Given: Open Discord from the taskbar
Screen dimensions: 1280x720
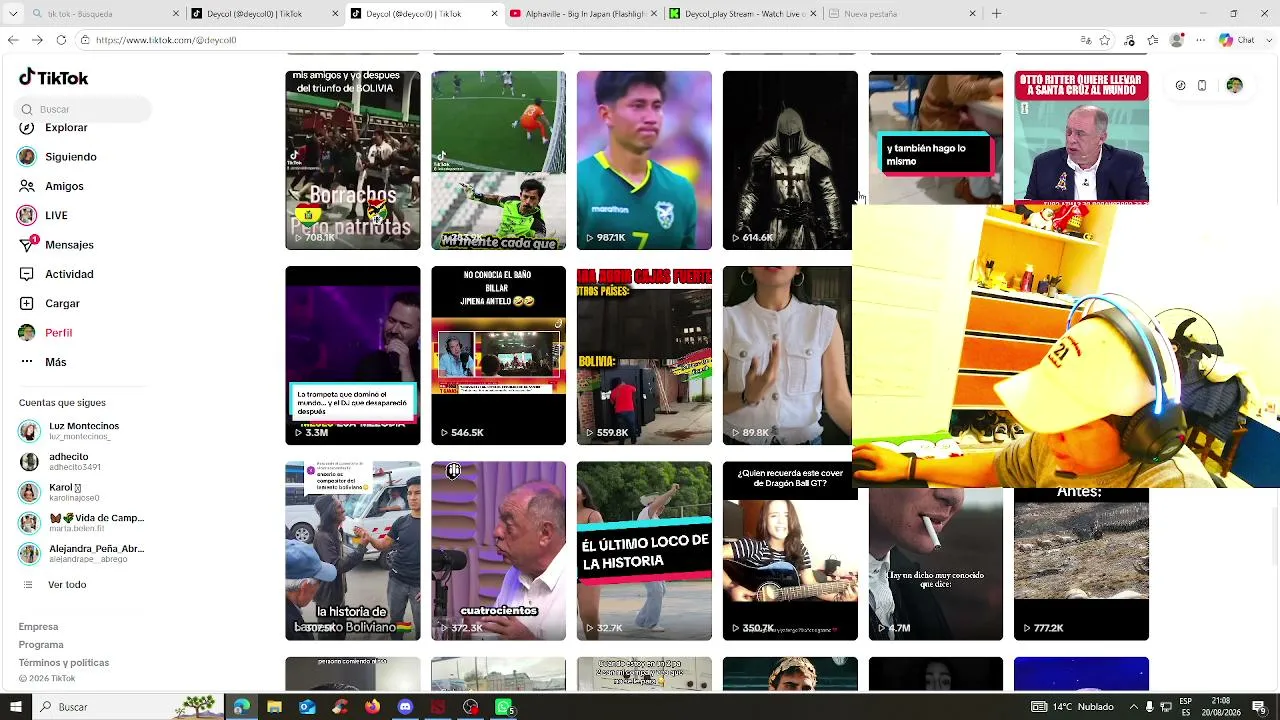Looking at the screenshot, I should pos(405,707).
